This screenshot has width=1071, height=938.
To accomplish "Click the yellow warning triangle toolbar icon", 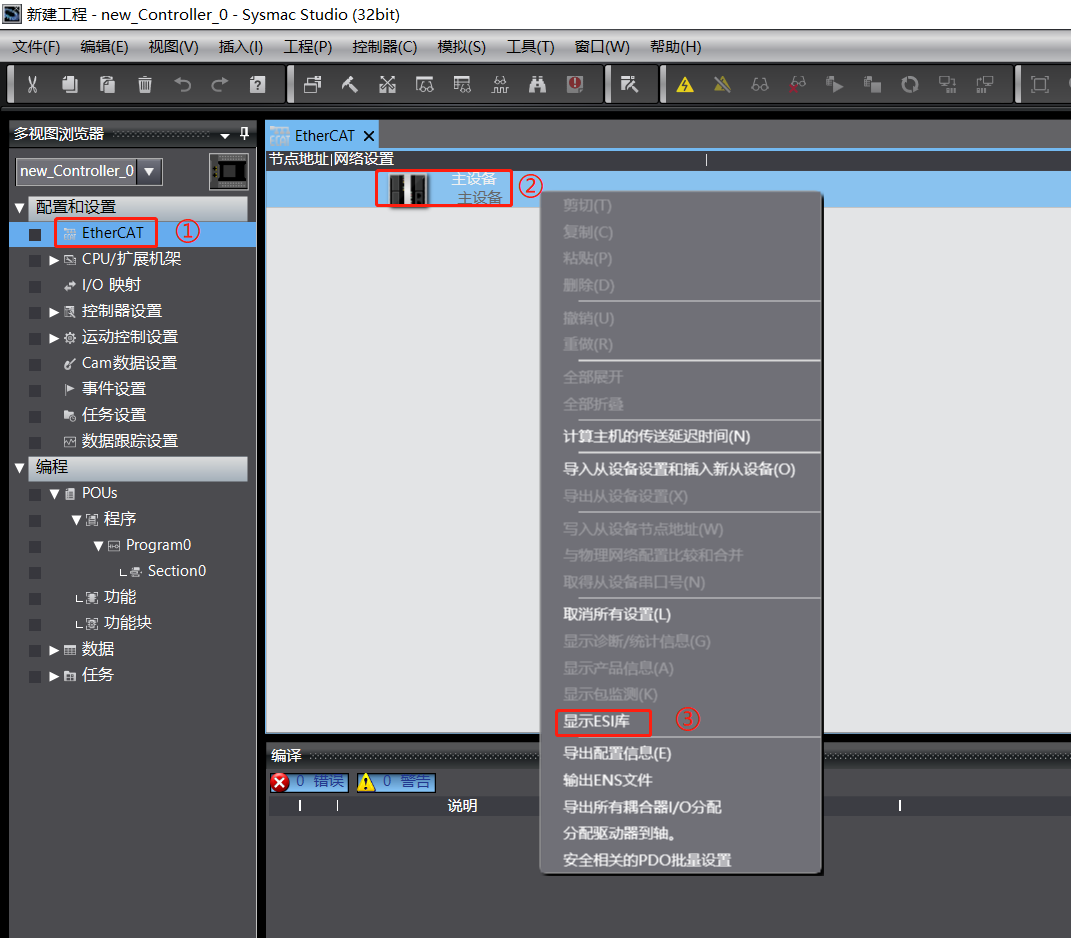I will [685, 85].
